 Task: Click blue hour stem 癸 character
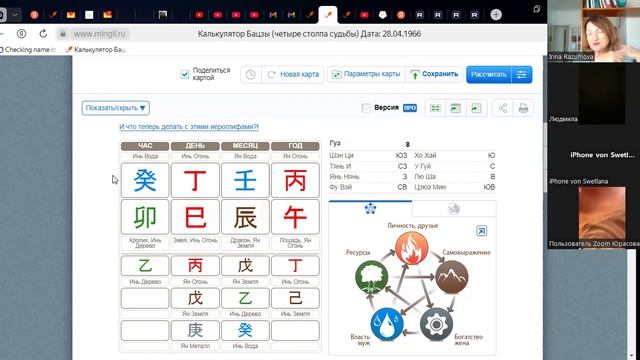point(145,180)
